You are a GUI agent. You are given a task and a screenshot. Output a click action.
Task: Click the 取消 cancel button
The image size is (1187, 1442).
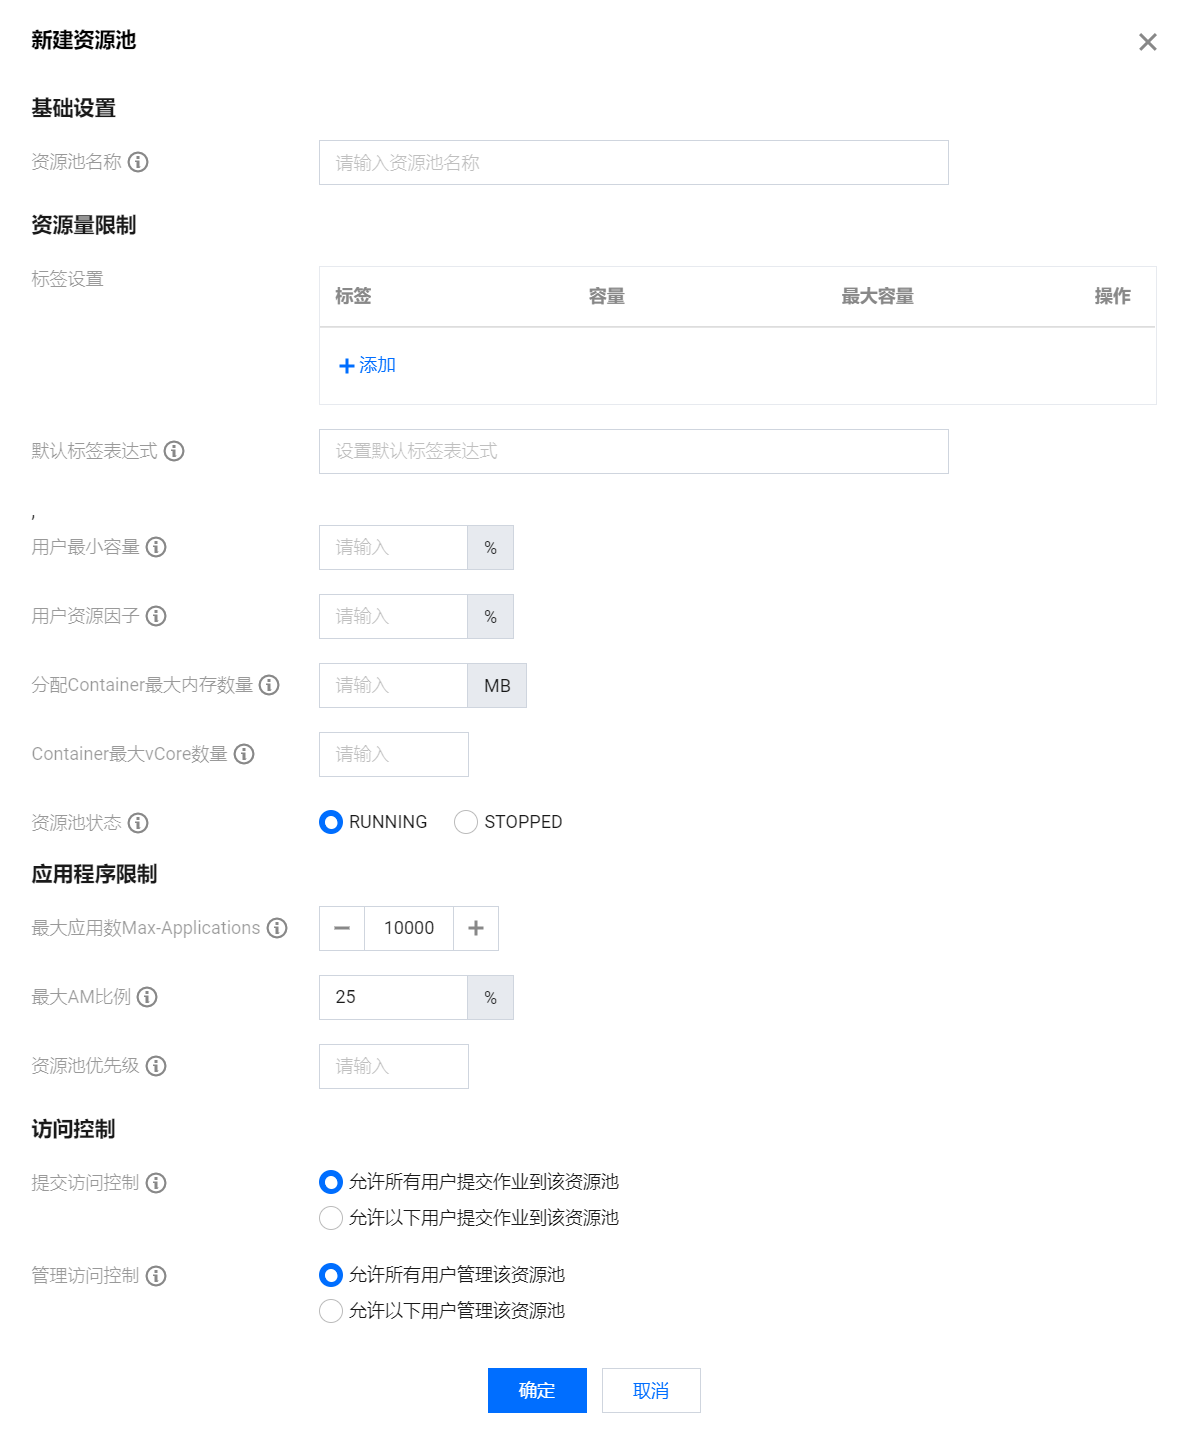click(650, 1390)
